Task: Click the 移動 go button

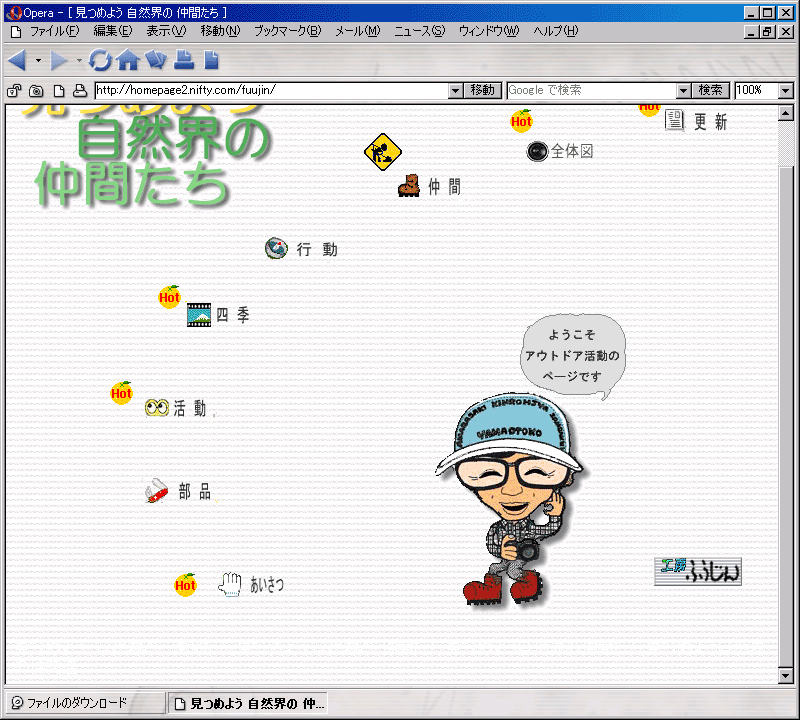Action: pos(483,91)
